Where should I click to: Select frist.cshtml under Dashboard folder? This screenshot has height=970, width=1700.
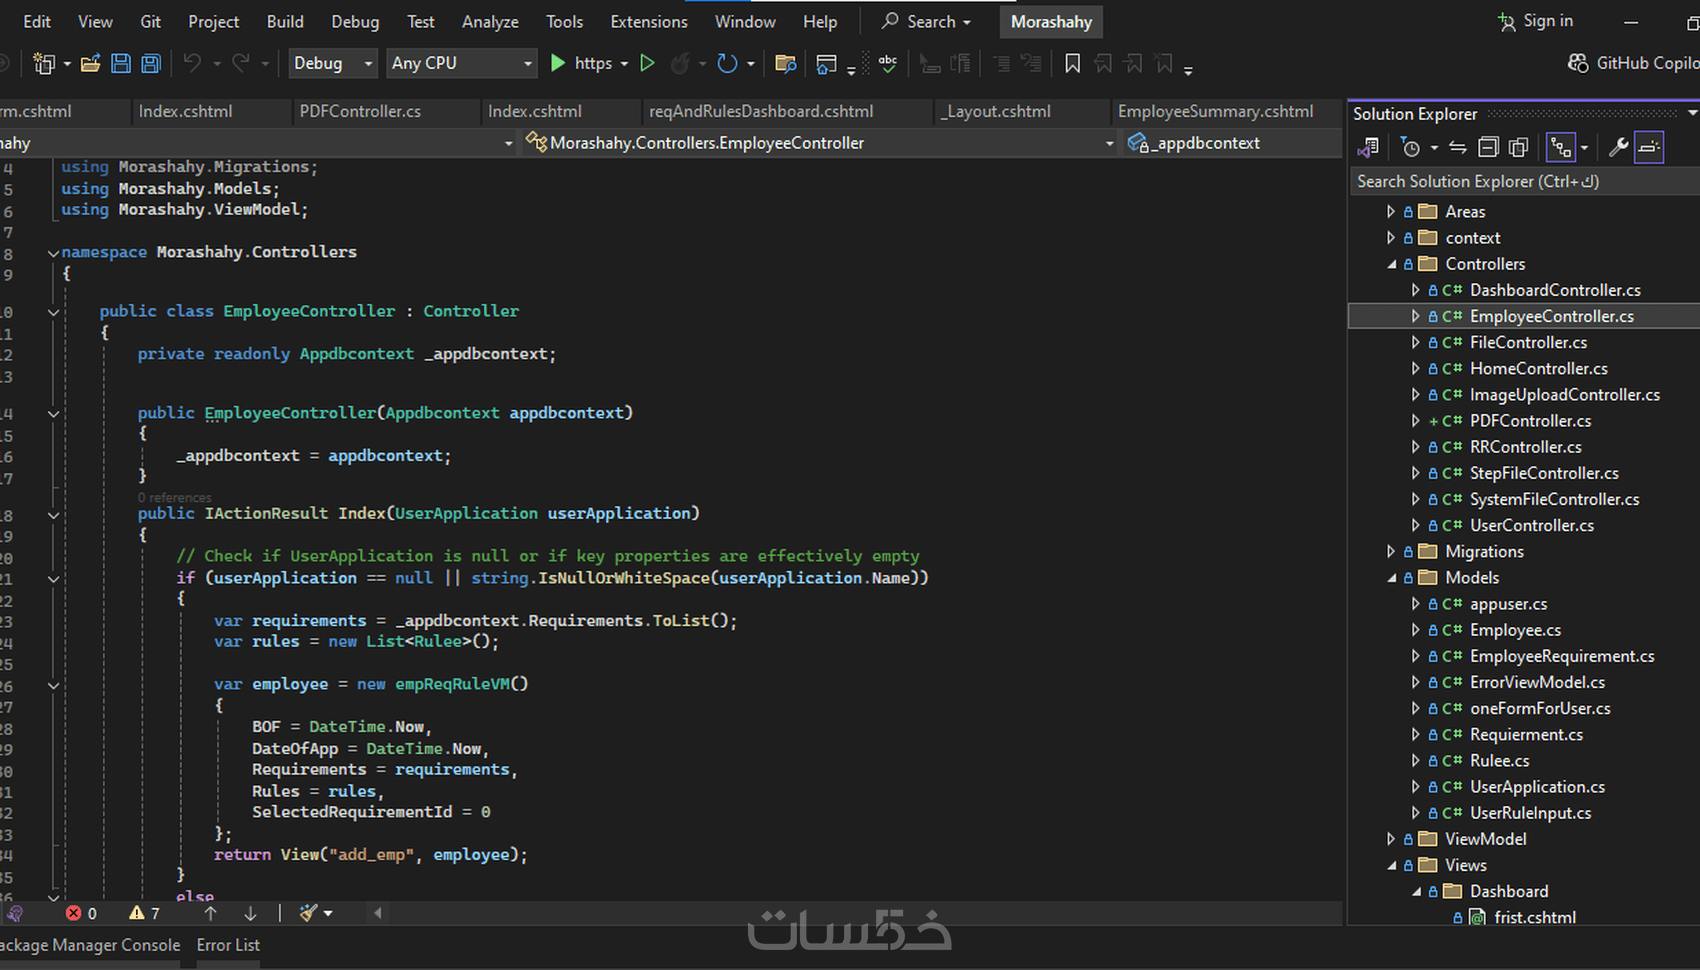(x=1535, y=918)
